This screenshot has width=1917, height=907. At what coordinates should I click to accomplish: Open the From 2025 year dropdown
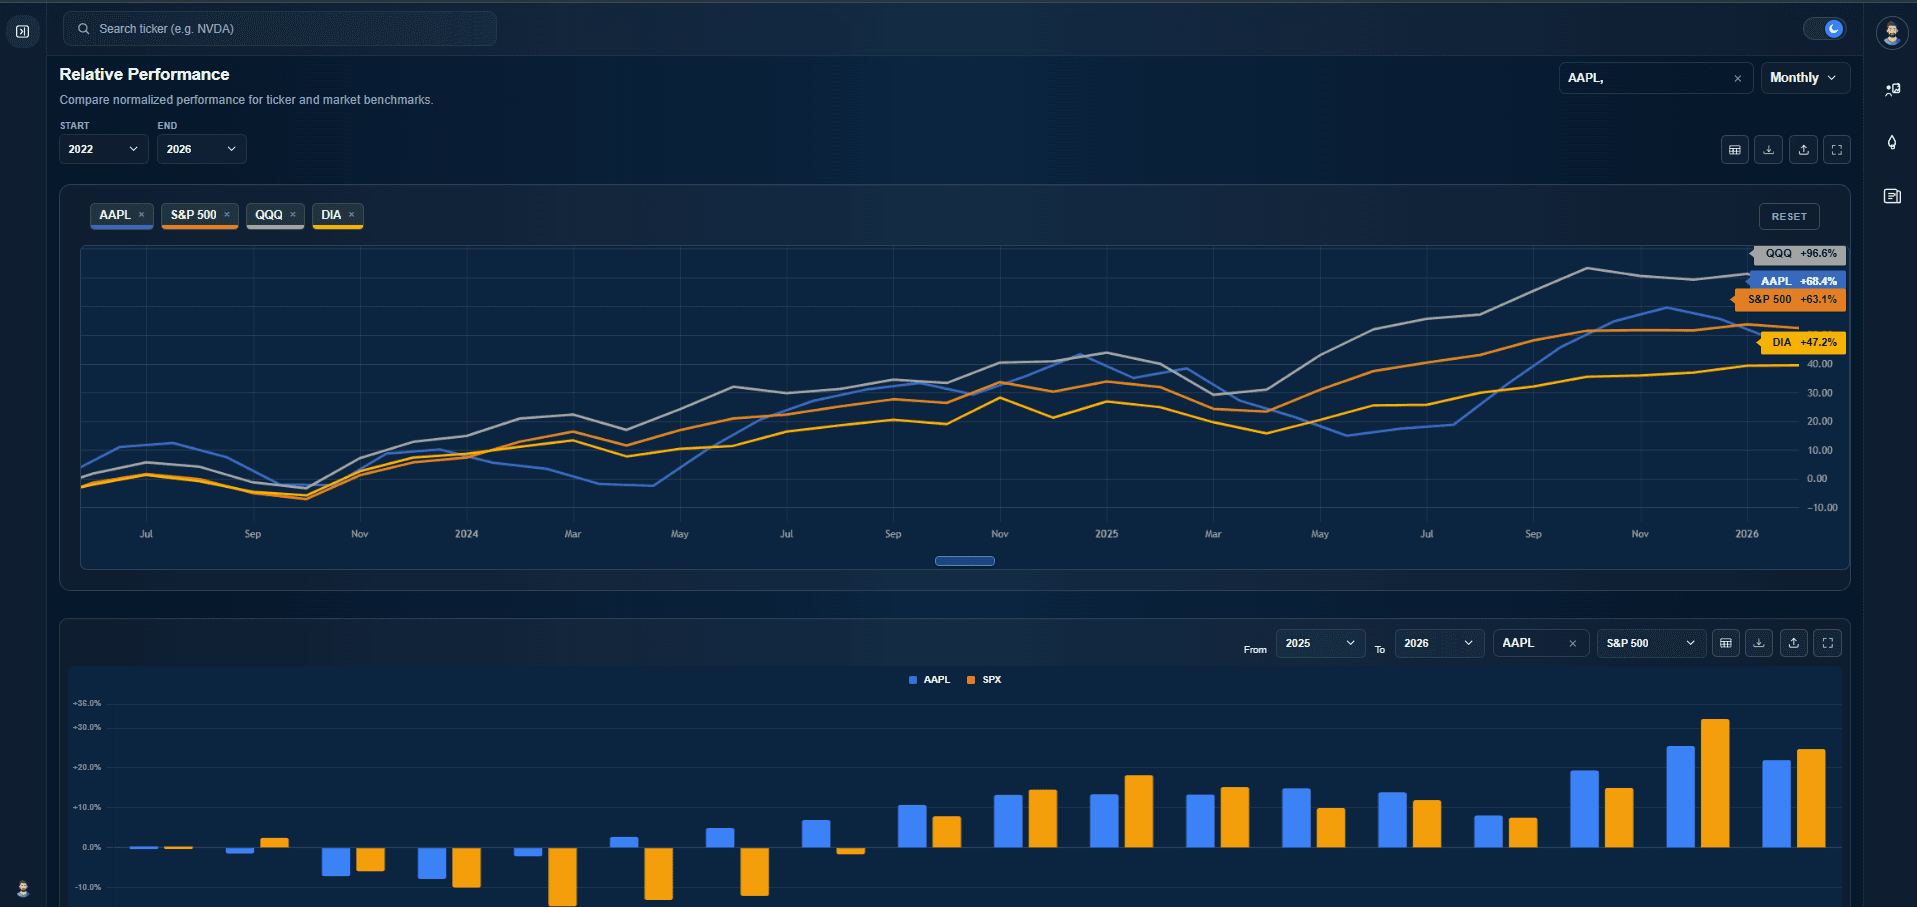coord(1320,643)
